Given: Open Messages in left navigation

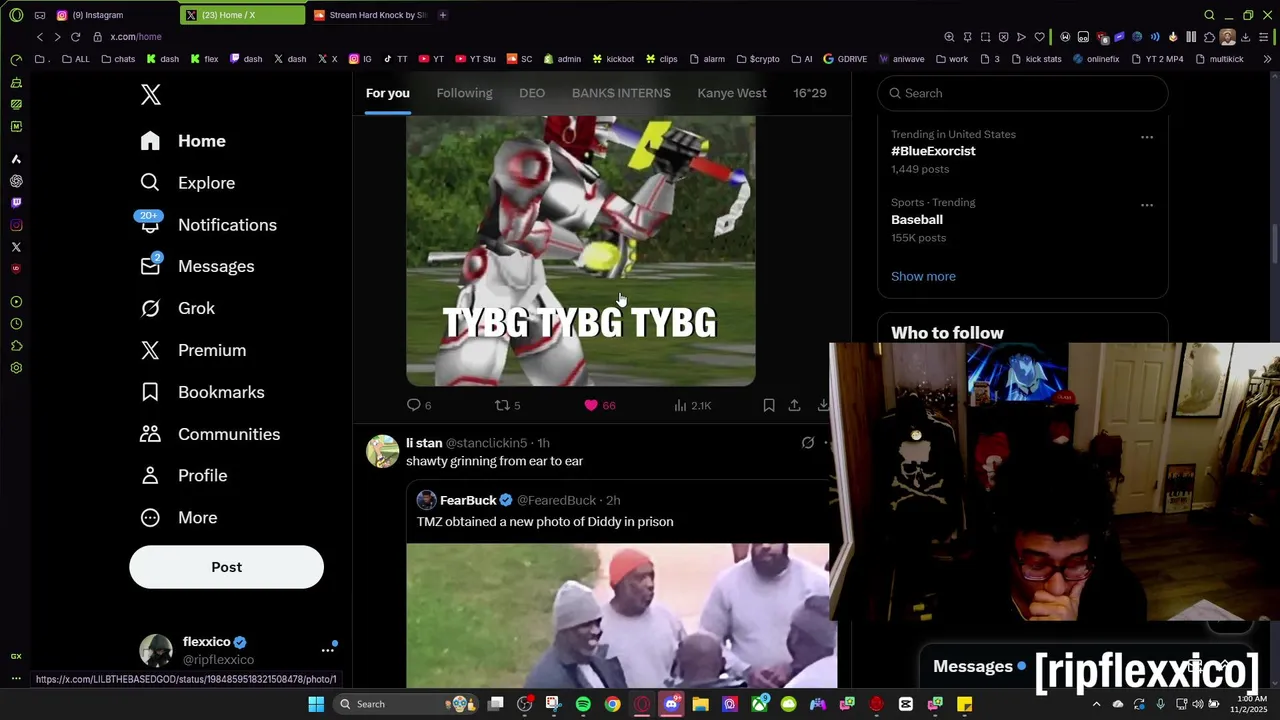Looking at the screenshot, I should pos(197,266).
